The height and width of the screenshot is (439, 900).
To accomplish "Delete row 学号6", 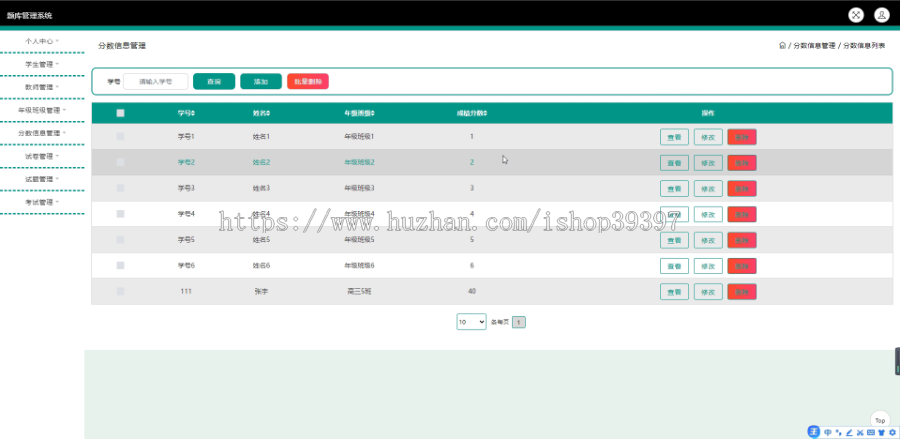I will 742,266.
